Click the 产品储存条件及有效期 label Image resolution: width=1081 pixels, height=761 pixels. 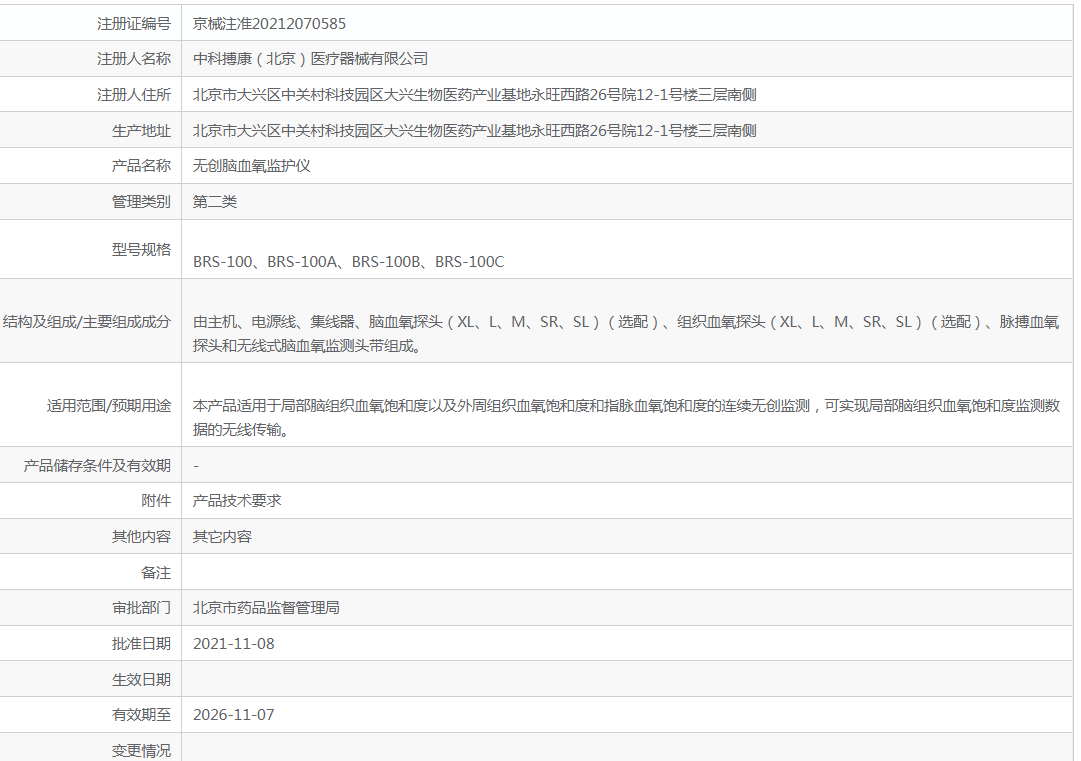tap(97, 466)
